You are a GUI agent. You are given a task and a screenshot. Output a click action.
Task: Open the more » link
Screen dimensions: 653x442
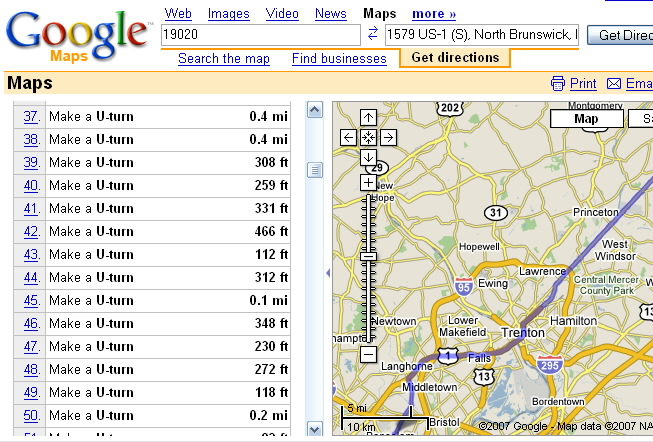click(x=434, y=14)
